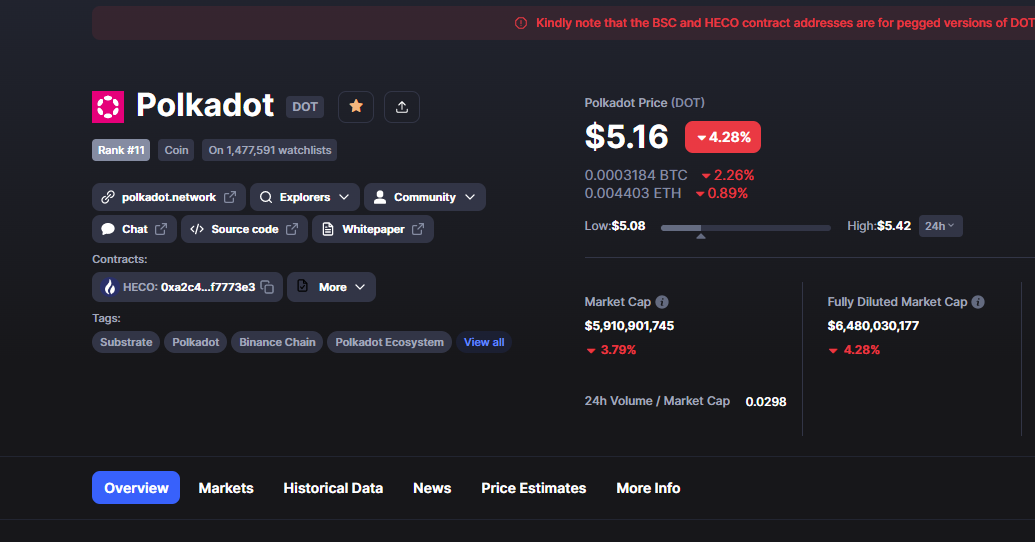Click external link icon beside Source code
The image size is (1035, 542).
(x=292, y=229)
